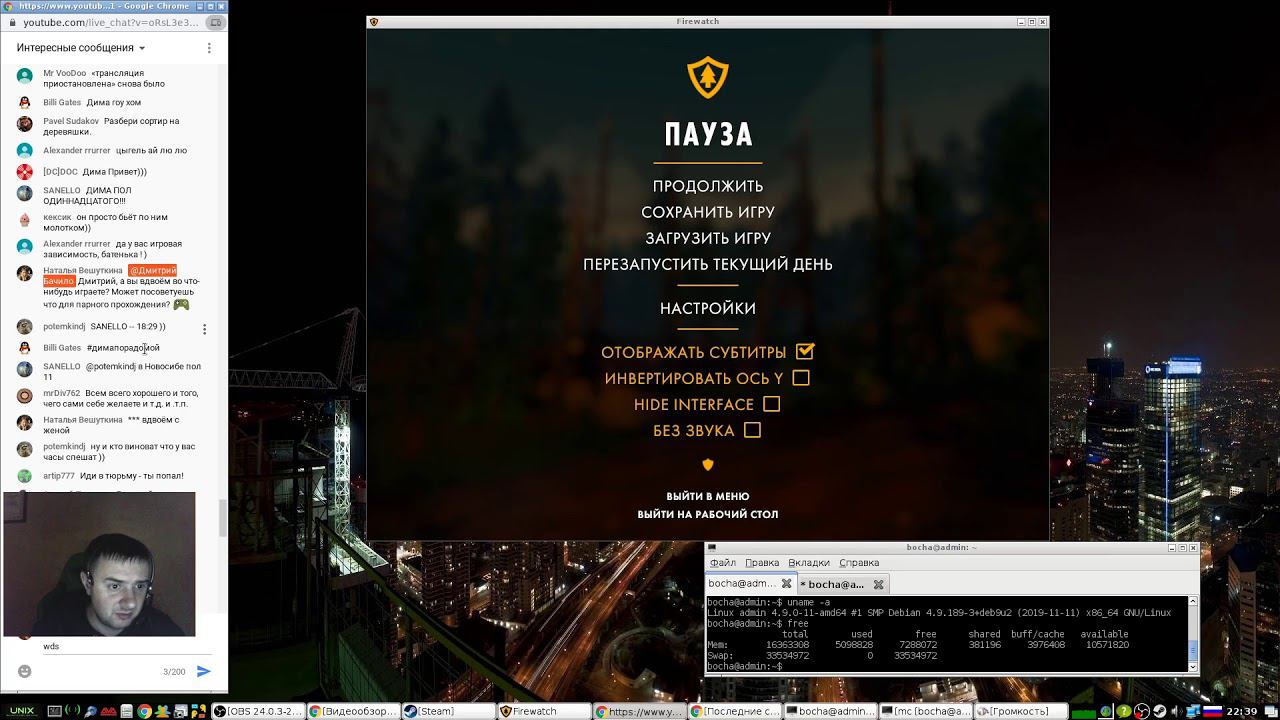Switch to the bocha@admin terminal taskbar window
Image resolution: width=1280 pixels, height=720 pixels.
(x=831, y=711)
